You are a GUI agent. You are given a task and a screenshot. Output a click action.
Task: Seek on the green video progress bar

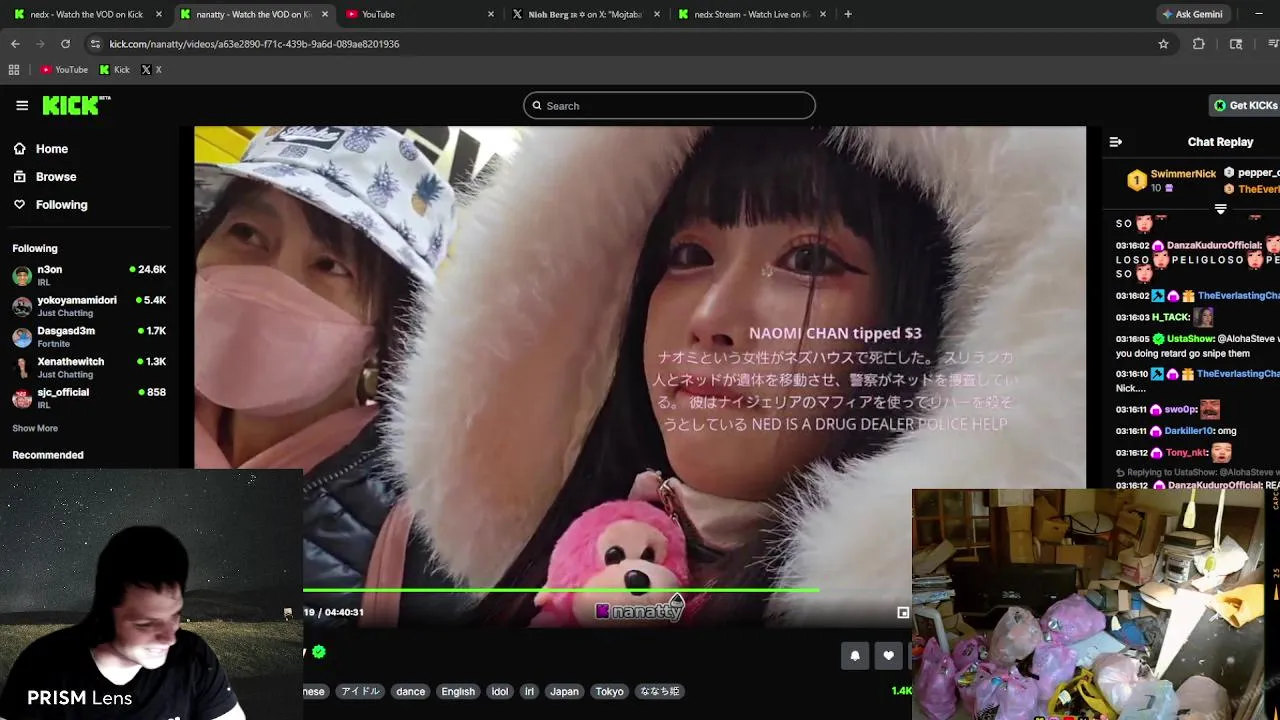point(561,590)
